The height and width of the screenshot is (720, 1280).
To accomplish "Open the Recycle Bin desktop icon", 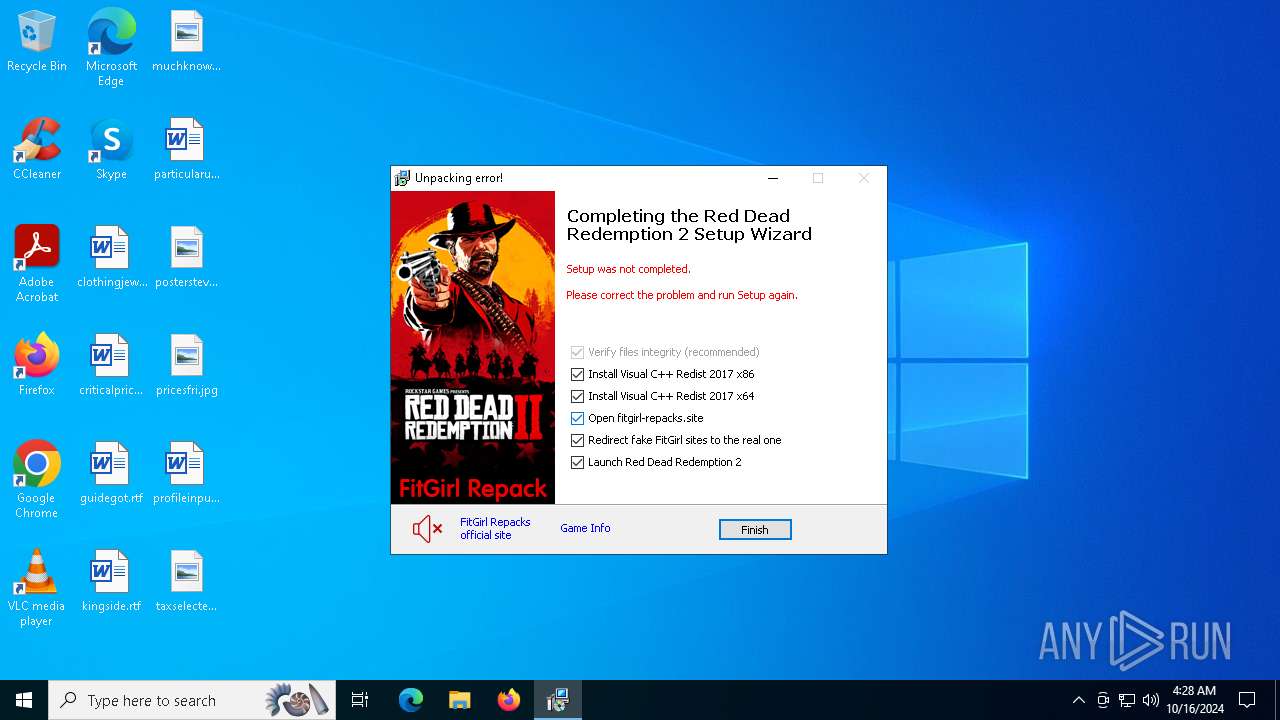I will [37, 42].
